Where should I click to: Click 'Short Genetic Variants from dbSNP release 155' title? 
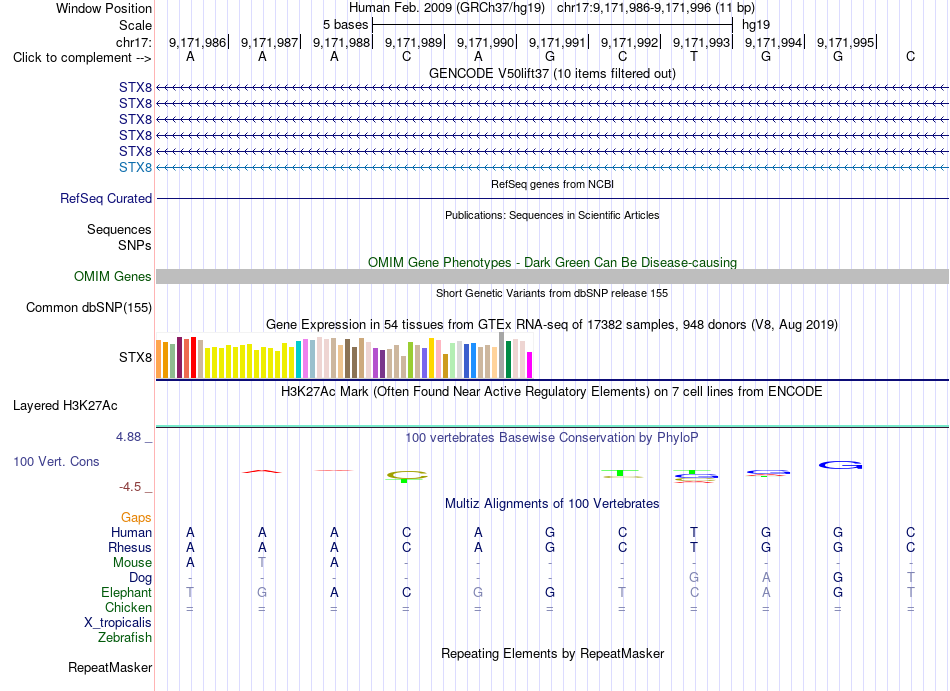(552, 293)
